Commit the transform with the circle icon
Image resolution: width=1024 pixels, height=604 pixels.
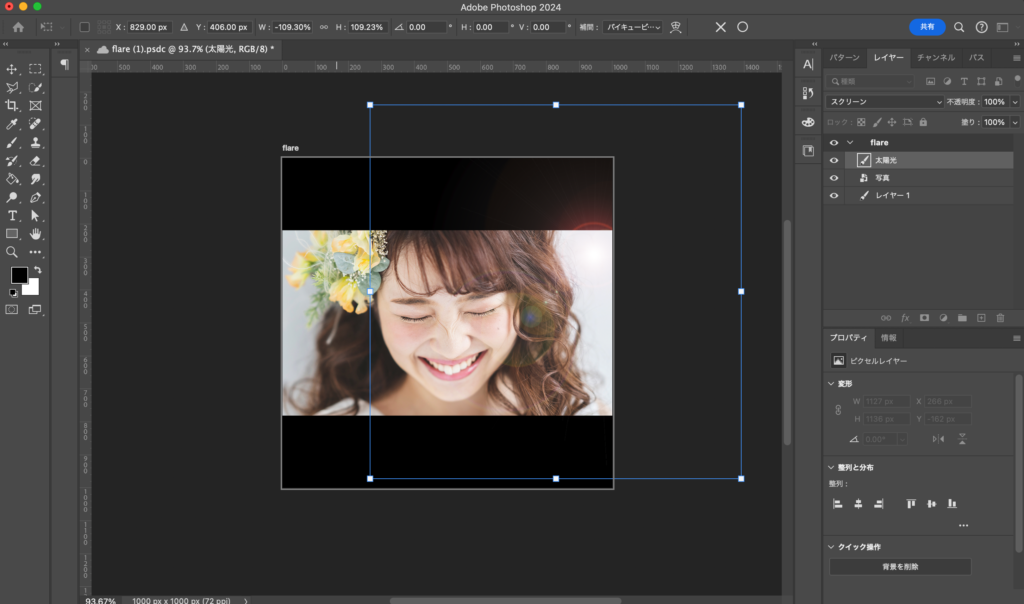point(743,27)
